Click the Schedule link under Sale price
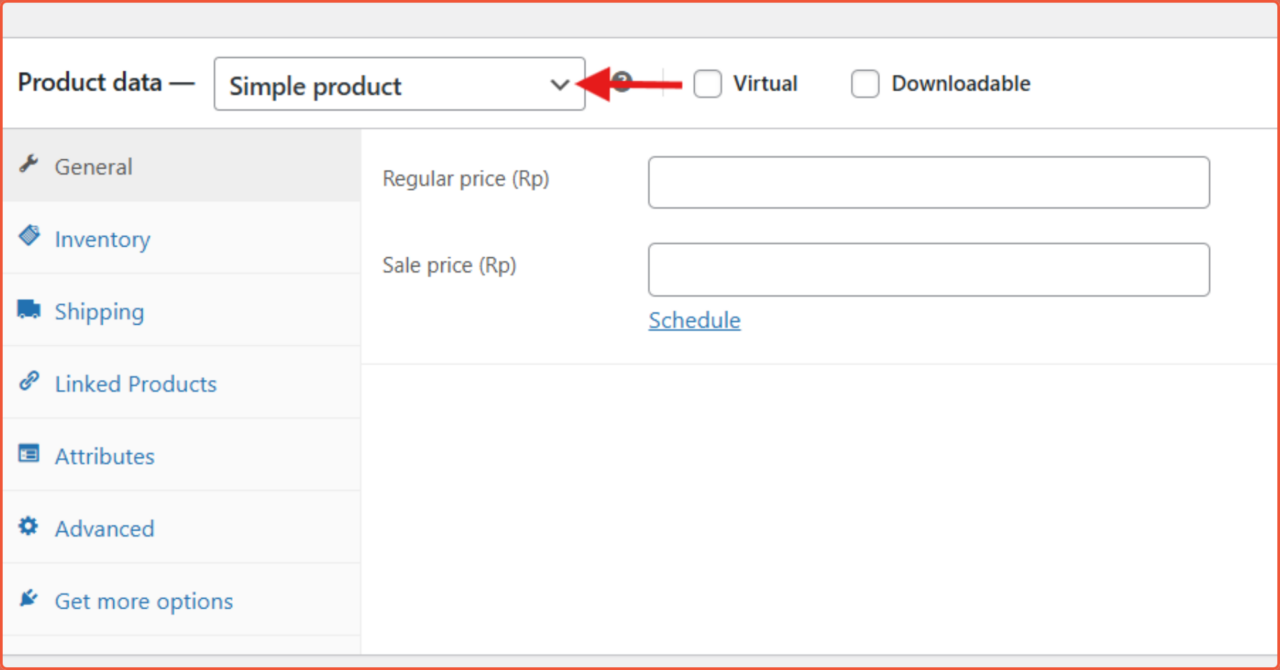The height and width of the screenshot is (670, 1280). 694,320
